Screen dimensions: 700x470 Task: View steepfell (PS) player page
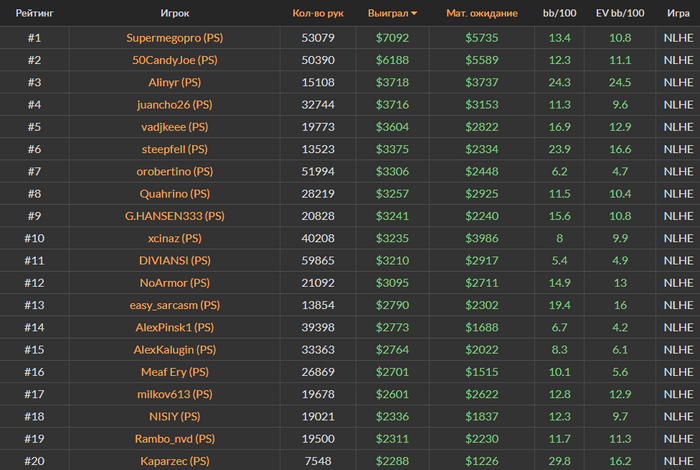[x=175, y=149]
